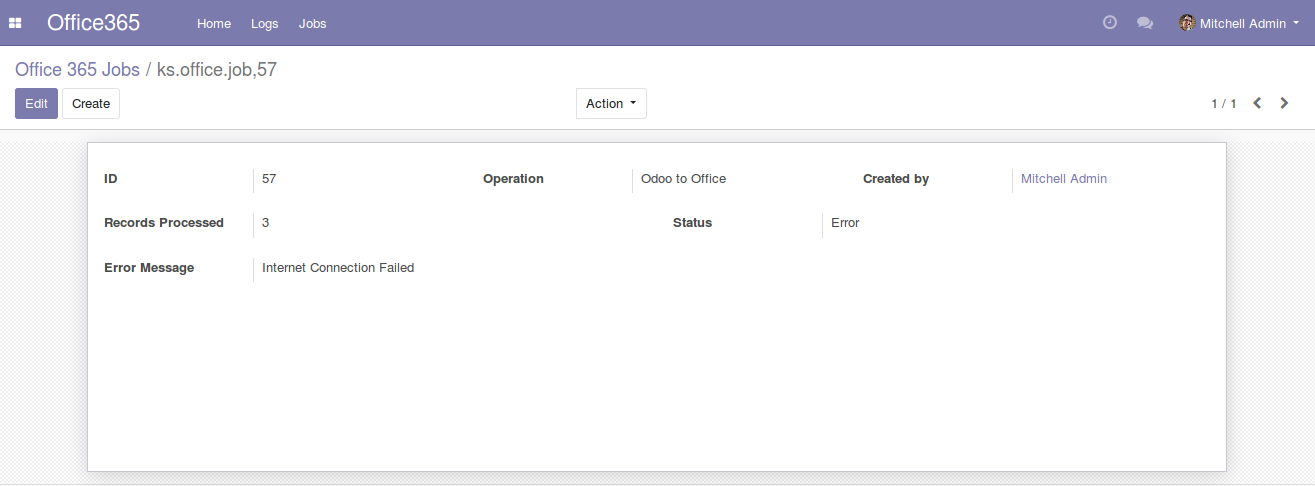Expand the Action dropdown
The width and height of the screenshot is (1315, 486).
click(611, 103)
